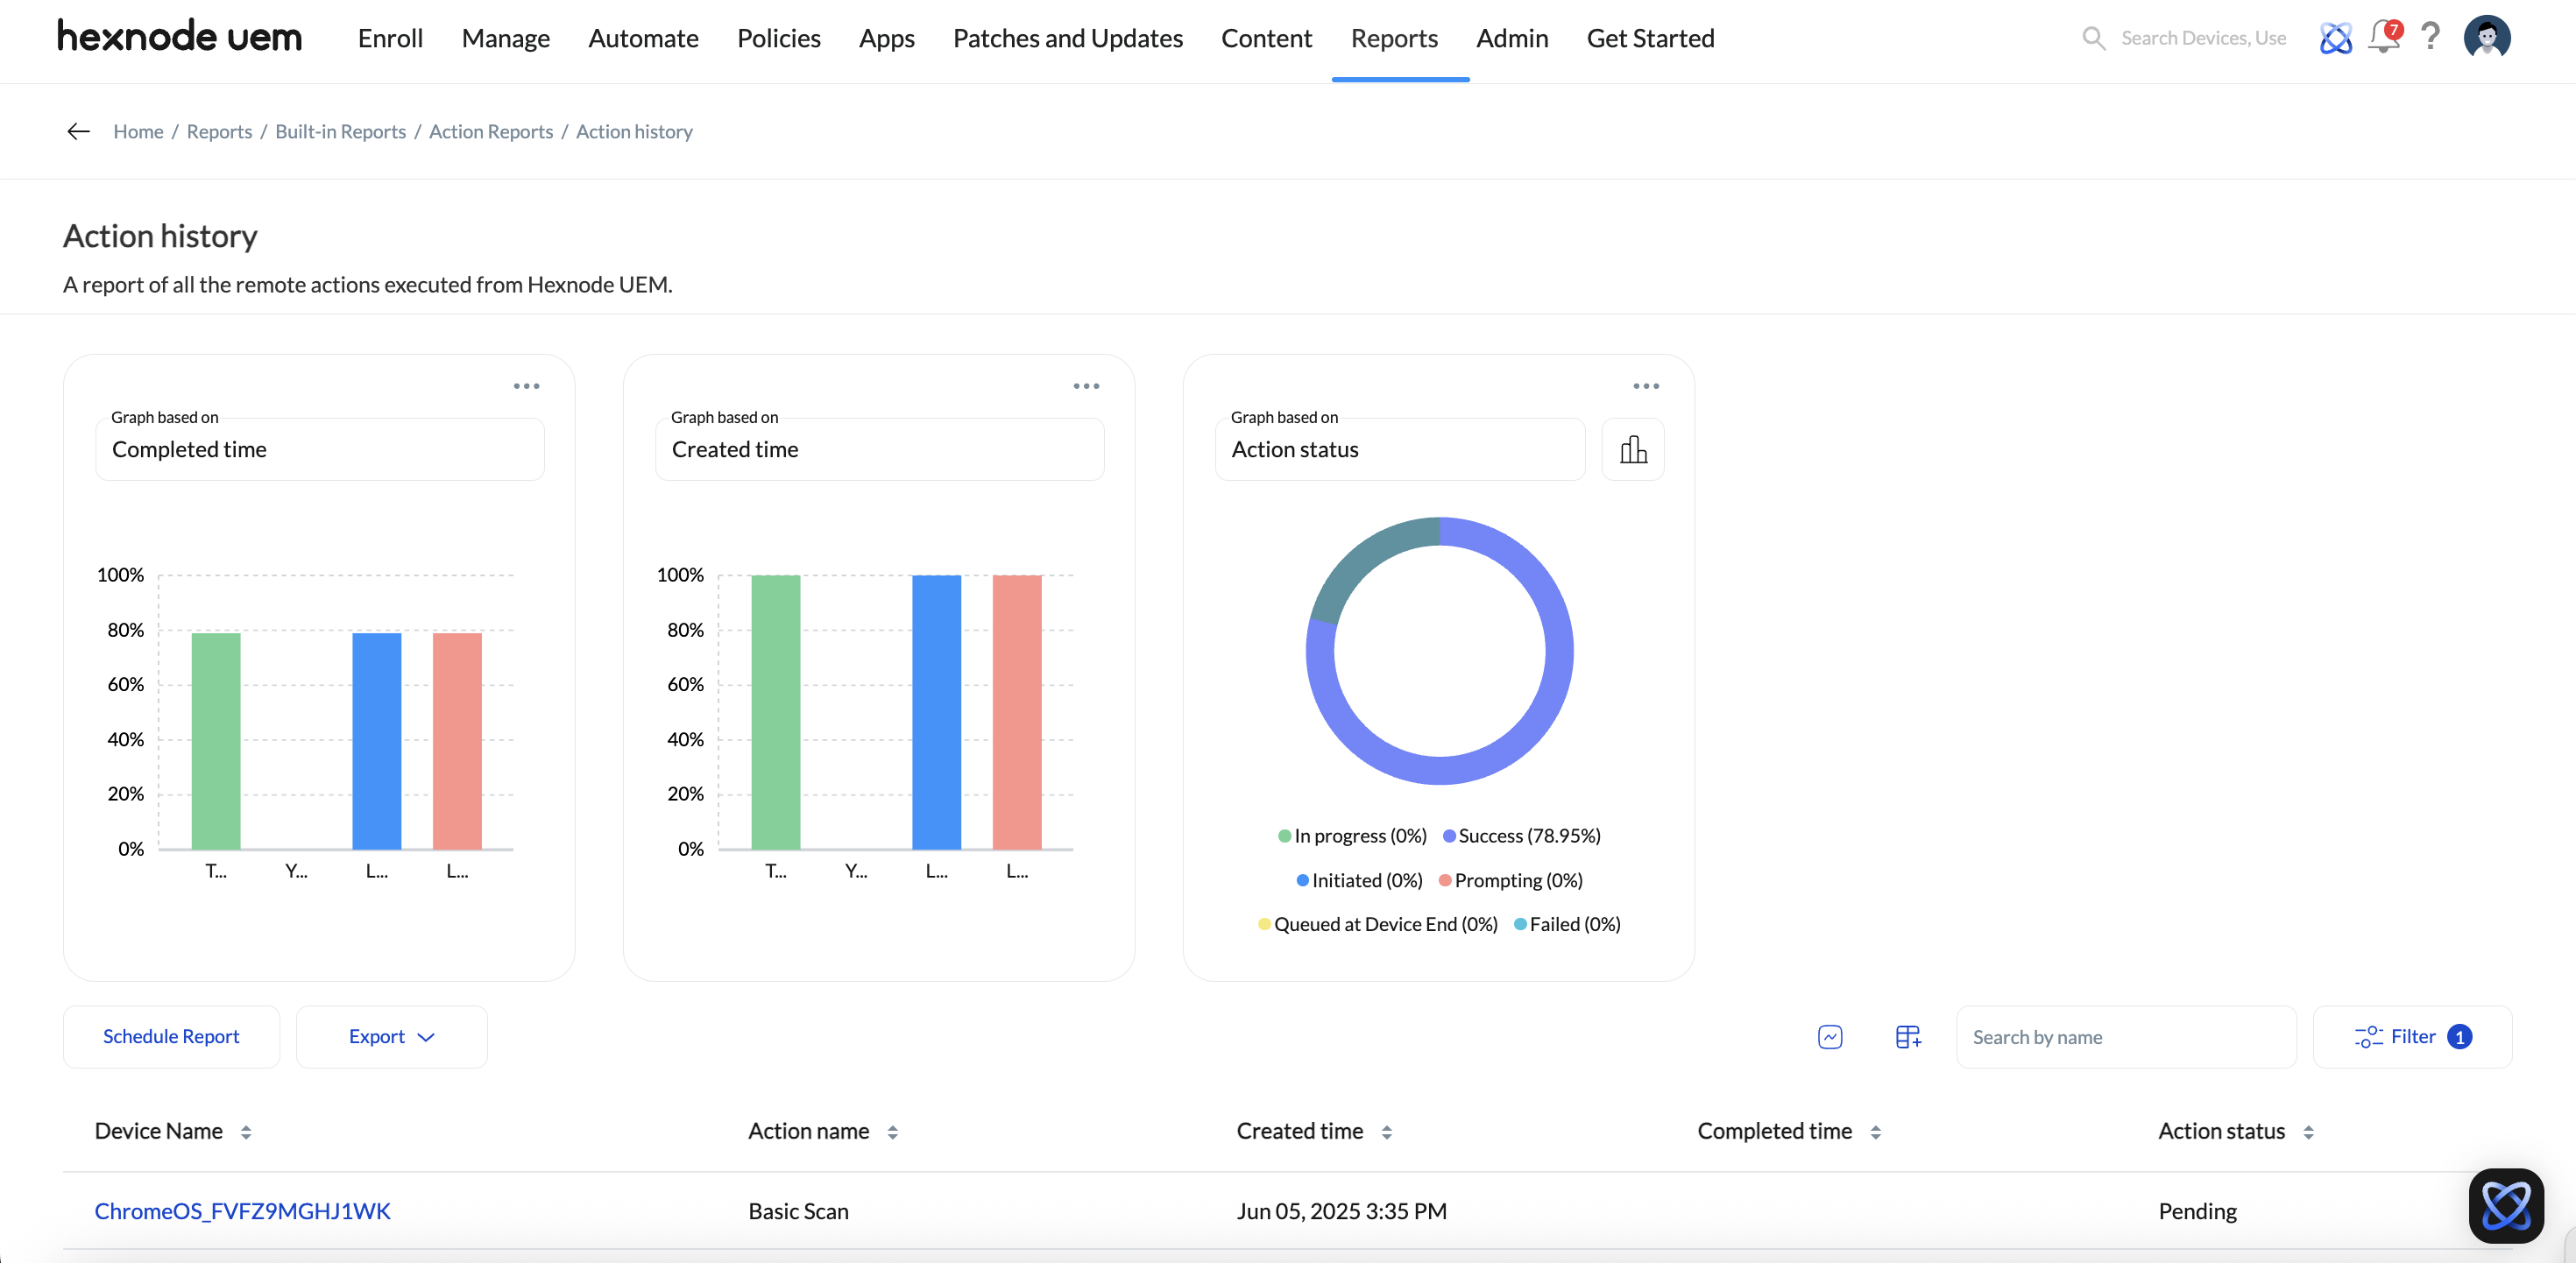Expand the Export dropdown

(391, 1037)
